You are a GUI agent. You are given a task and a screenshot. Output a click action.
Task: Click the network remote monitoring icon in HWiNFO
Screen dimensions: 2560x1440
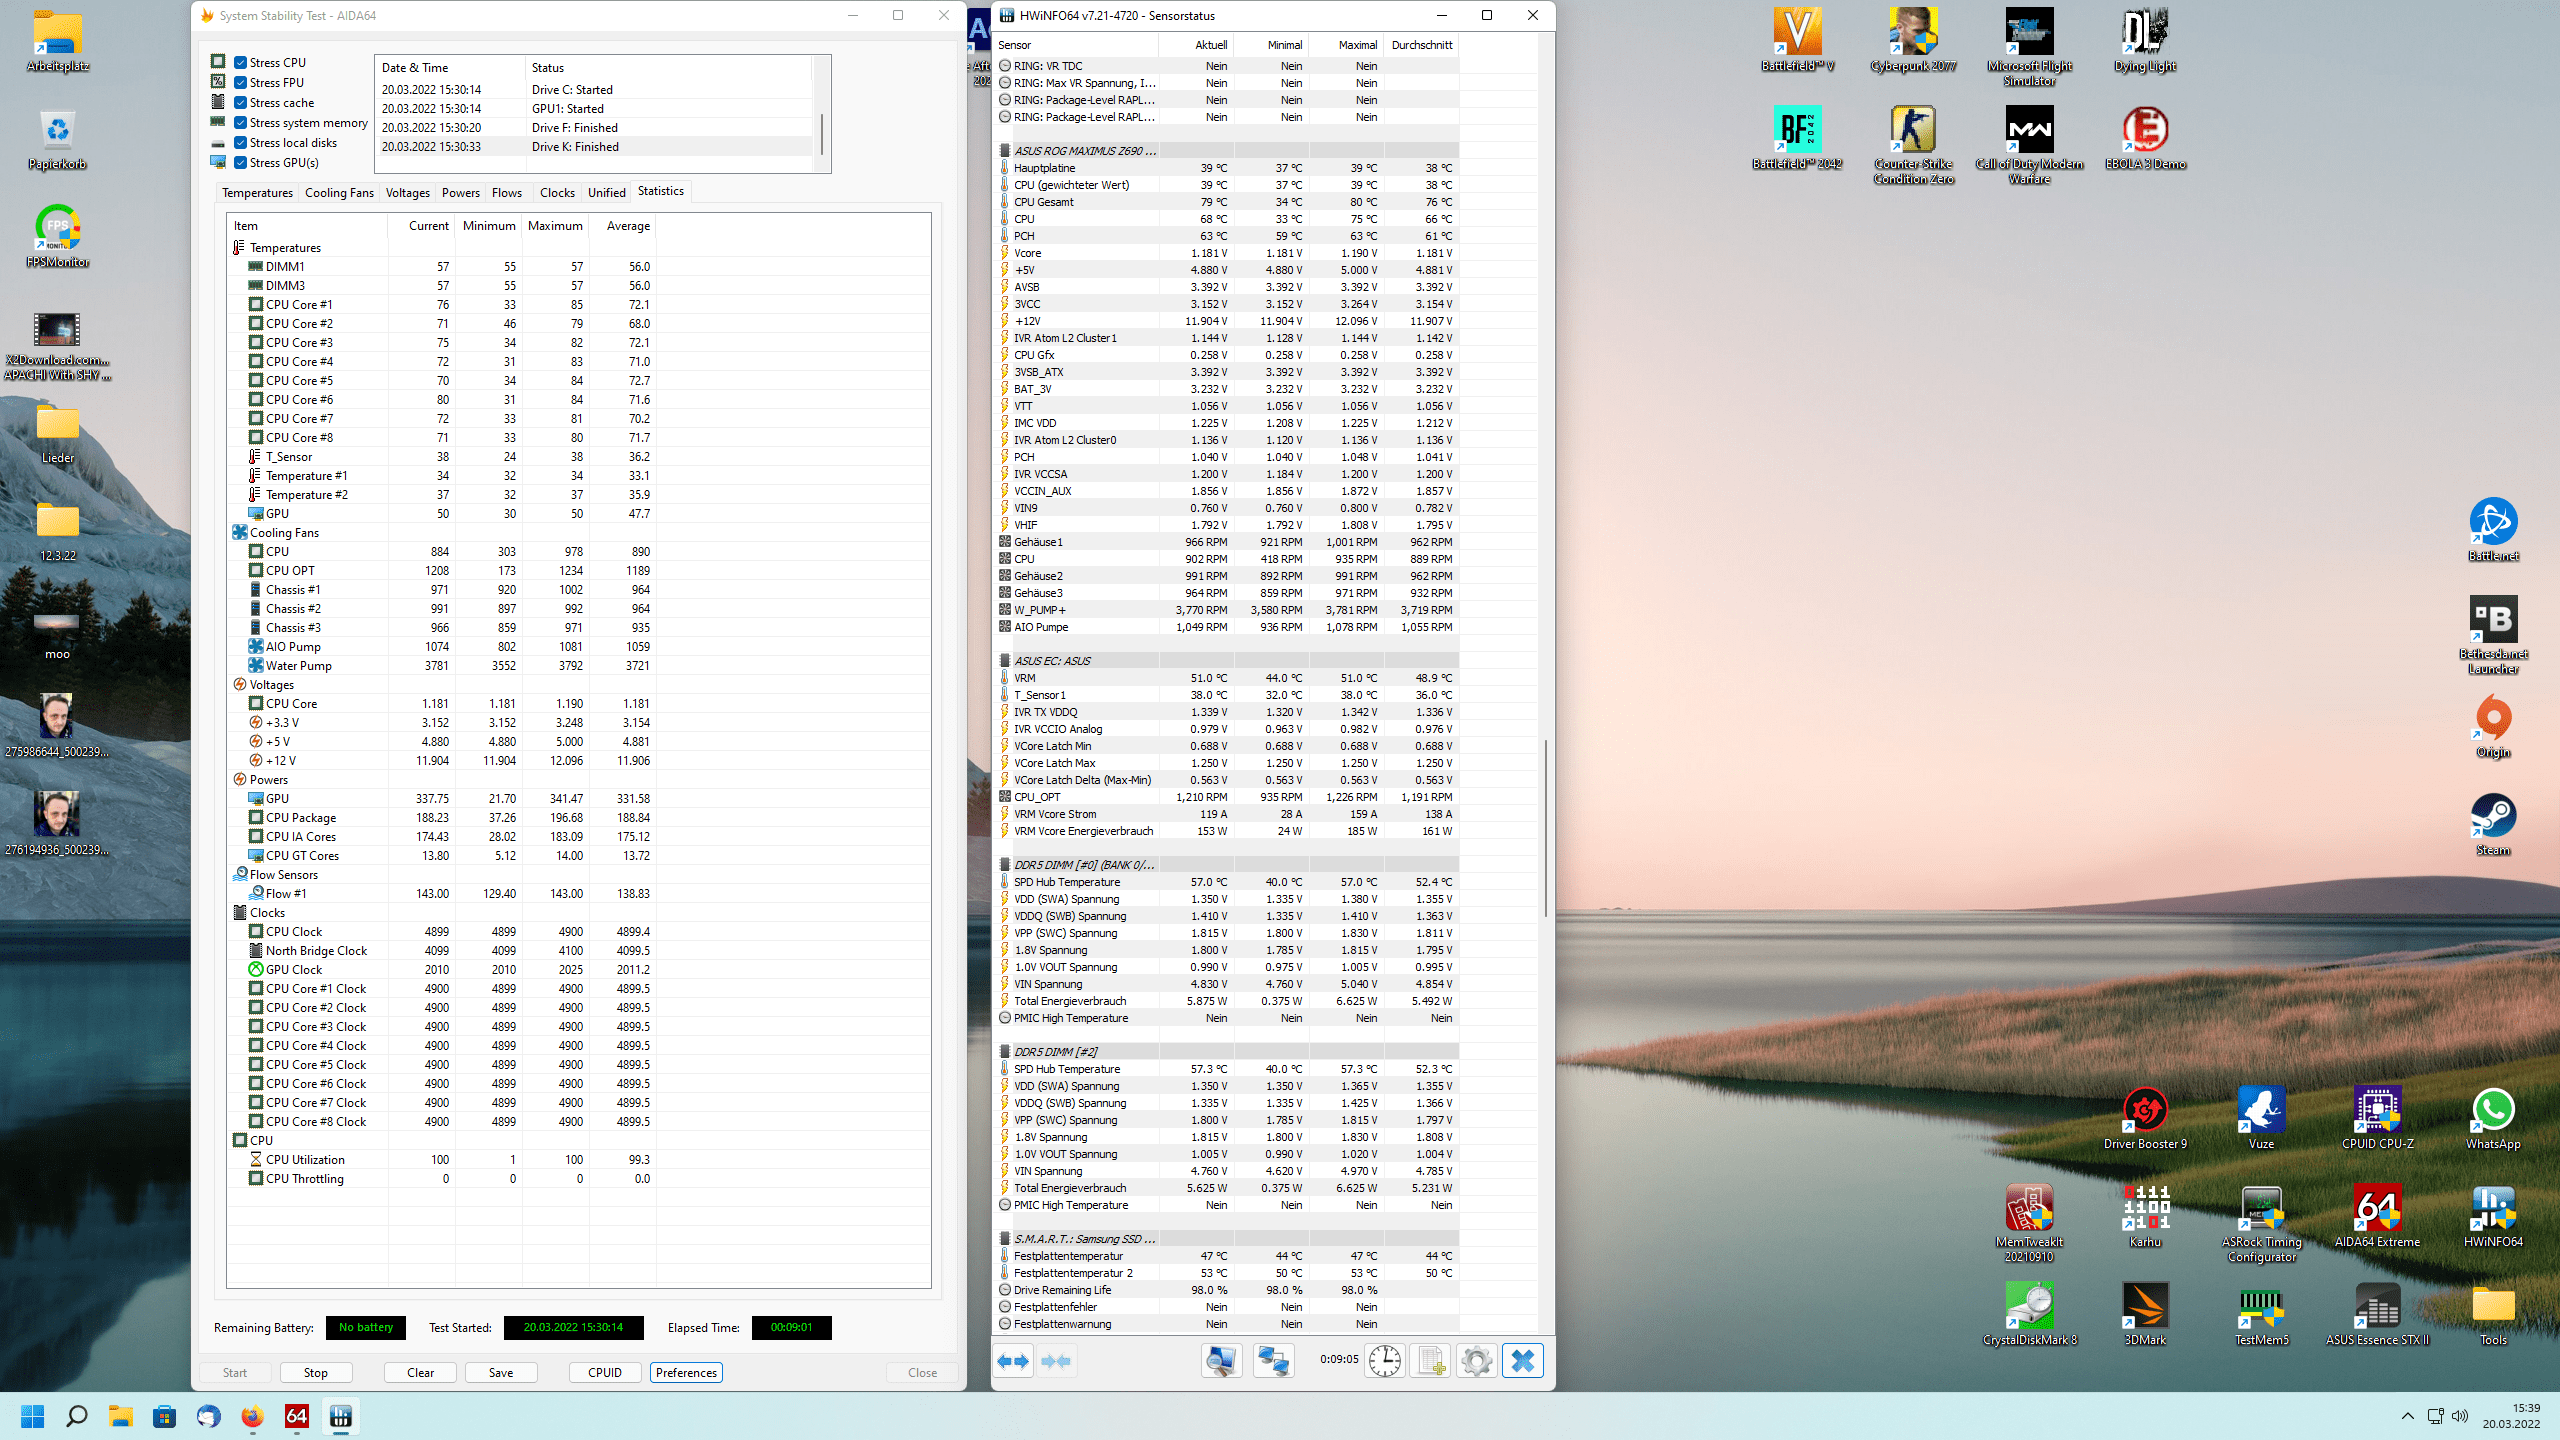(1273, 1361)
